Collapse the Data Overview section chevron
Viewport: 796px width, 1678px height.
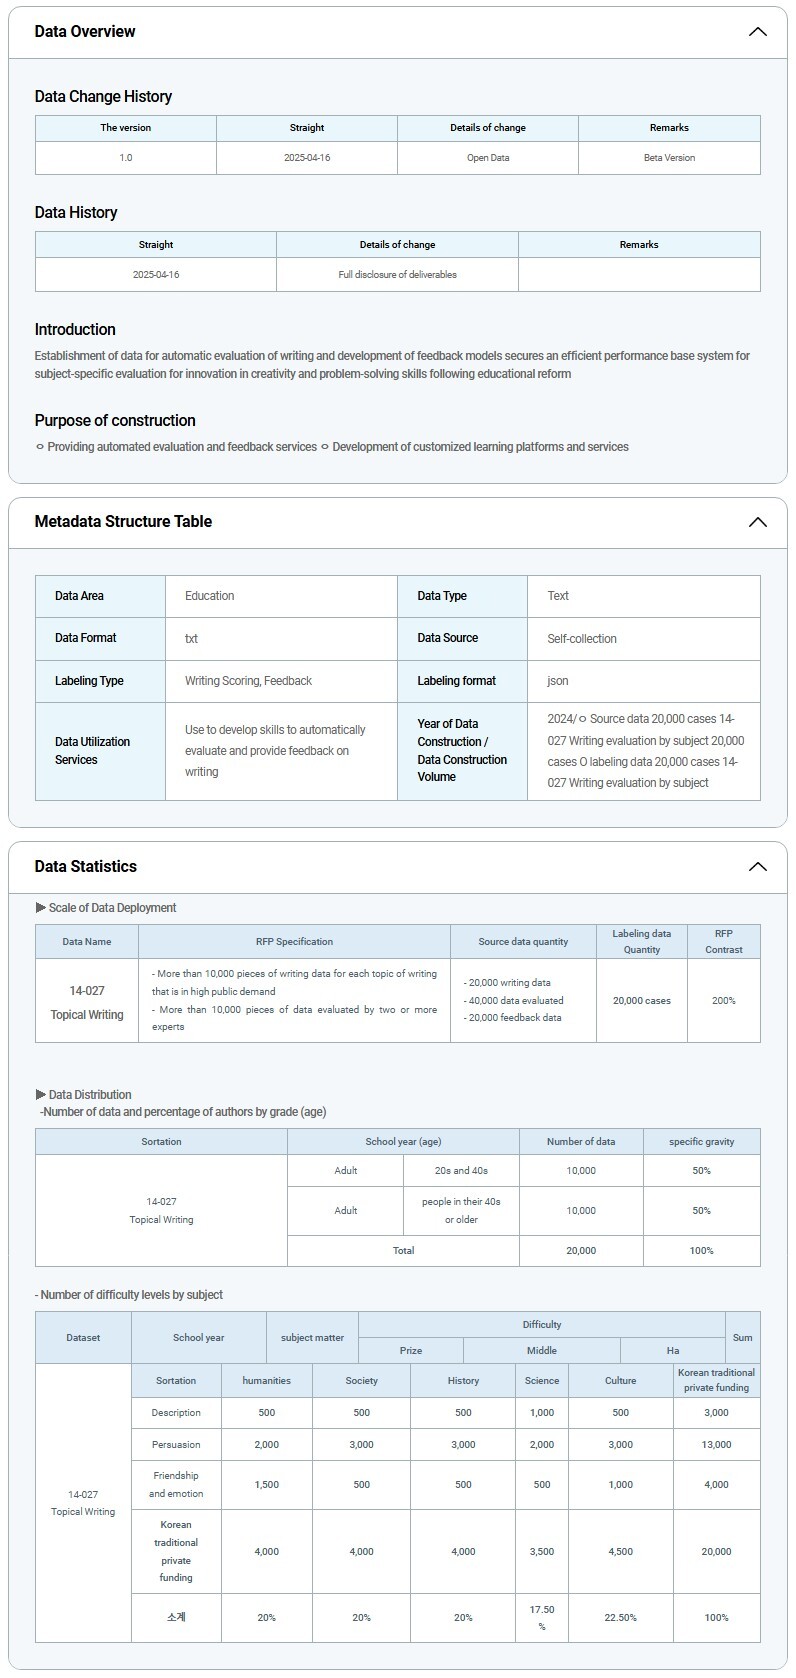[x=757, y=32]
